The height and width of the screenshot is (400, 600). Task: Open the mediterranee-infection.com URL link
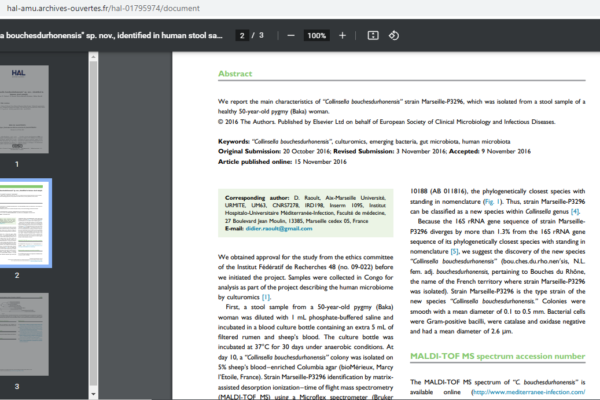[528, 392]
